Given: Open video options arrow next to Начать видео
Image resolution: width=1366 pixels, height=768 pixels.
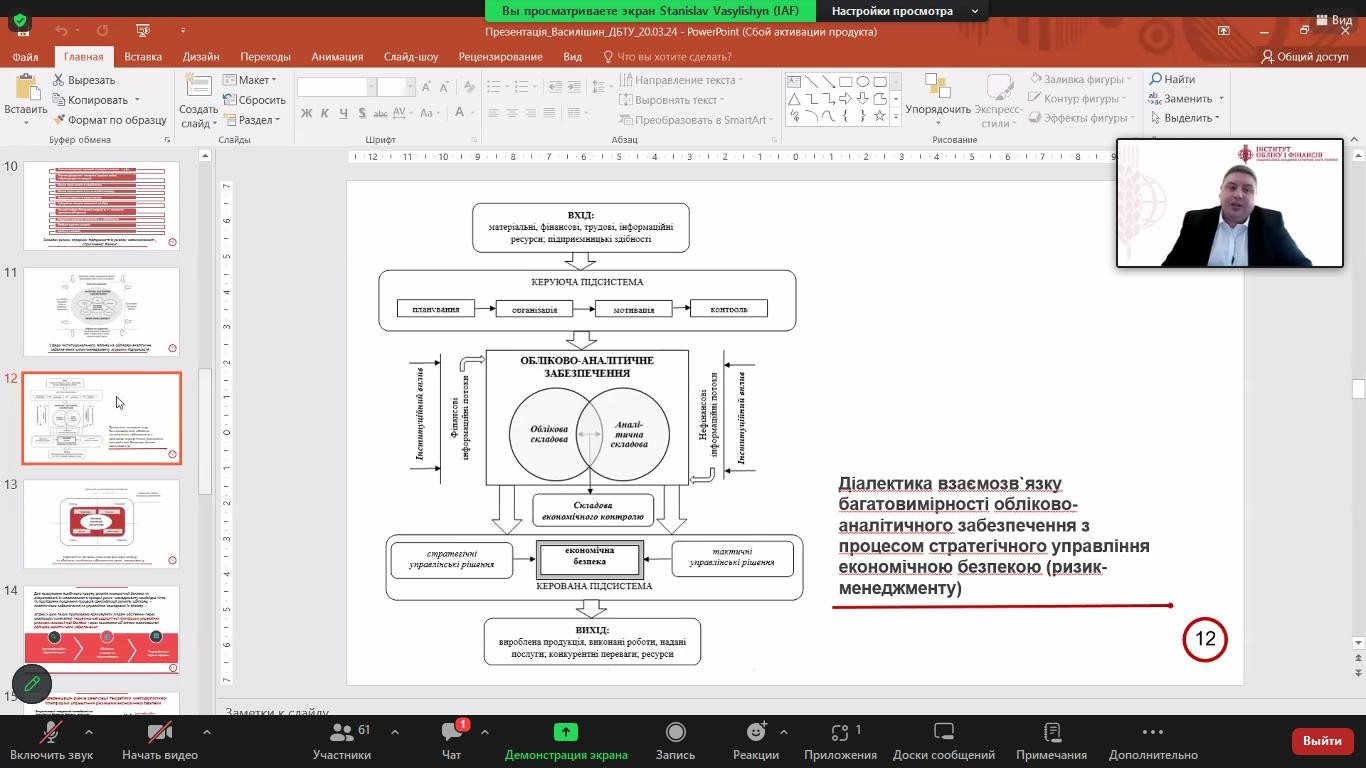Looking at the screenshot, I should click(x=207, y=732).
